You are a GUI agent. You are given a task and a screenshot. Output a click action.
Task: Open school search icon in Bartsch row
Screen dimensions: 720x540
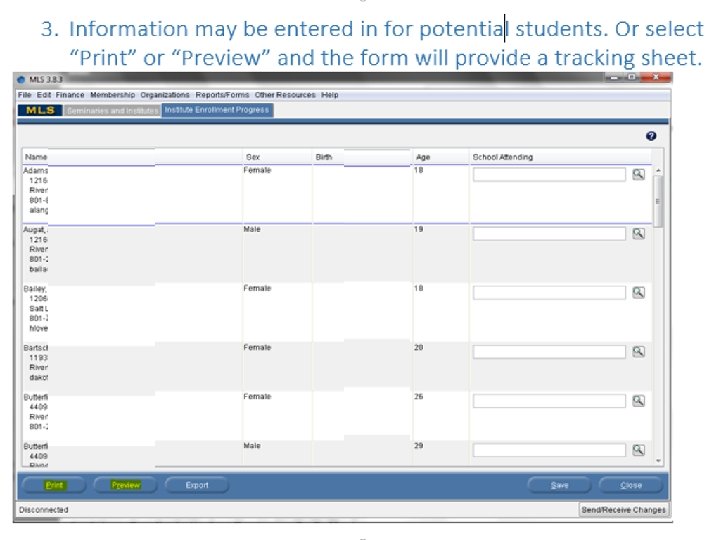(638, 351)
